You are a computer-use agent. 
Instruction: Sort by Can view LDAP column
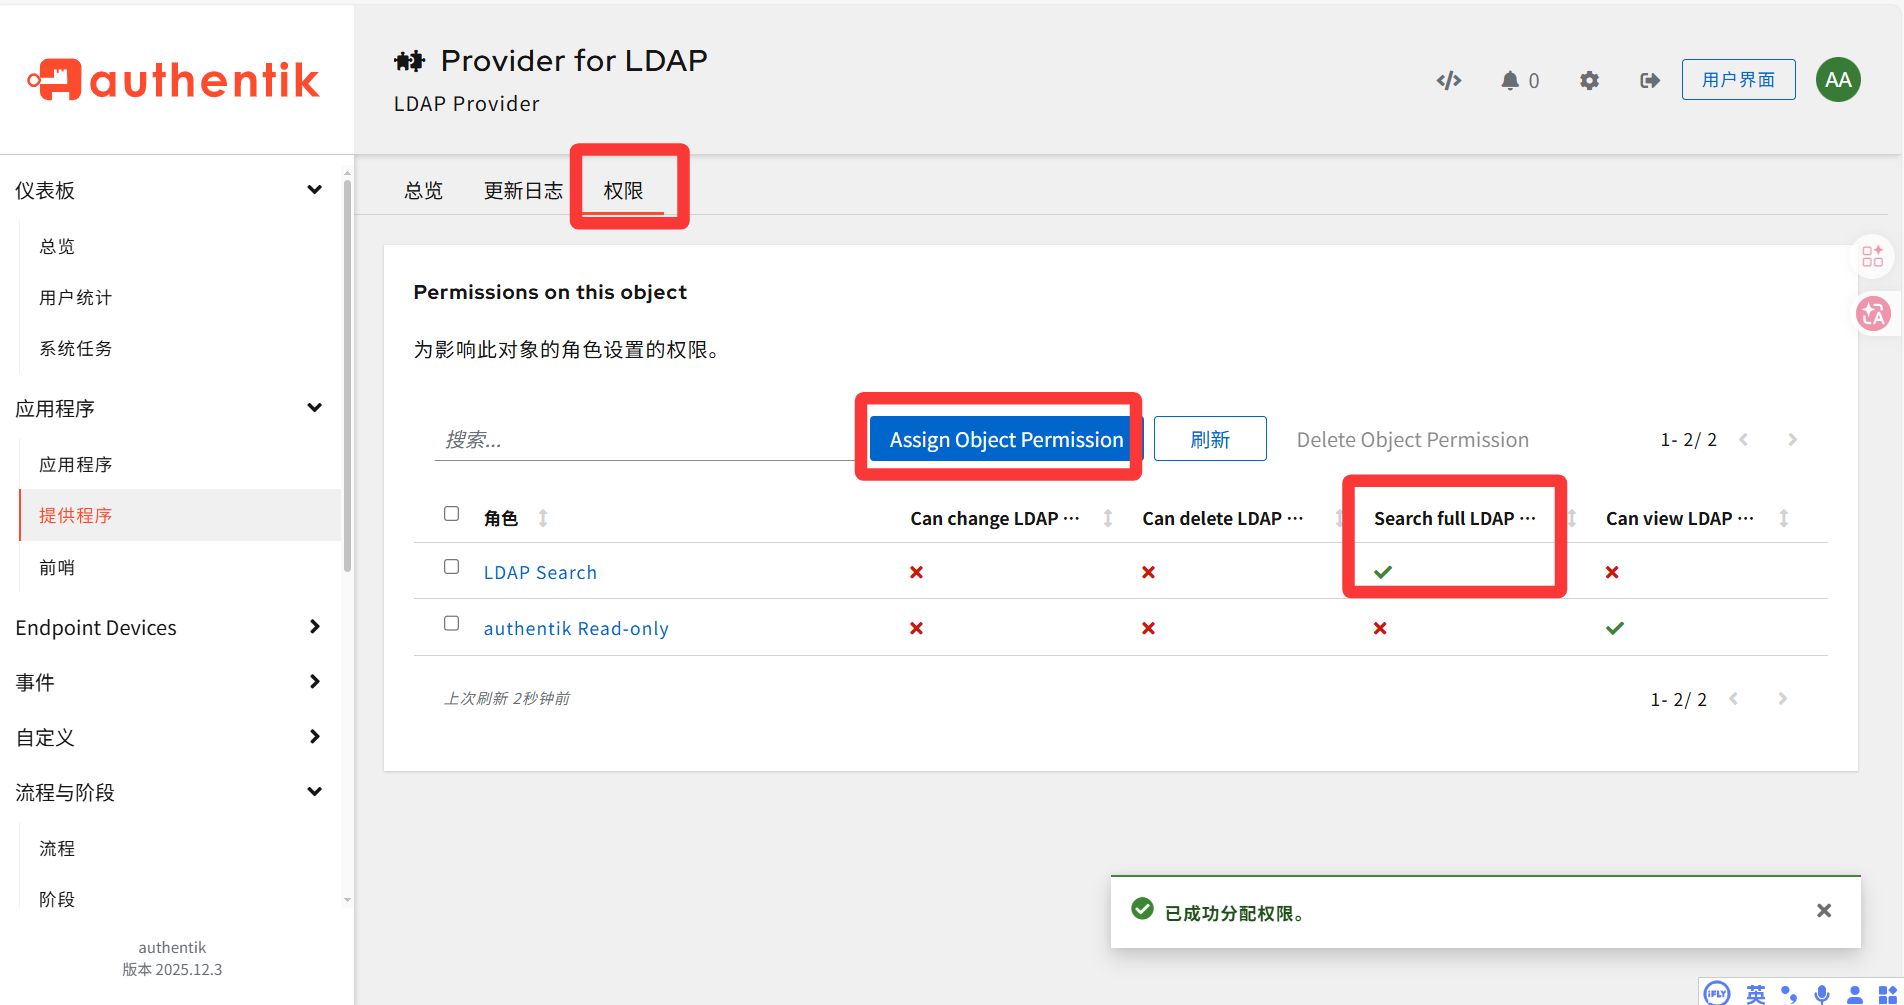[x=1784, y=518]
